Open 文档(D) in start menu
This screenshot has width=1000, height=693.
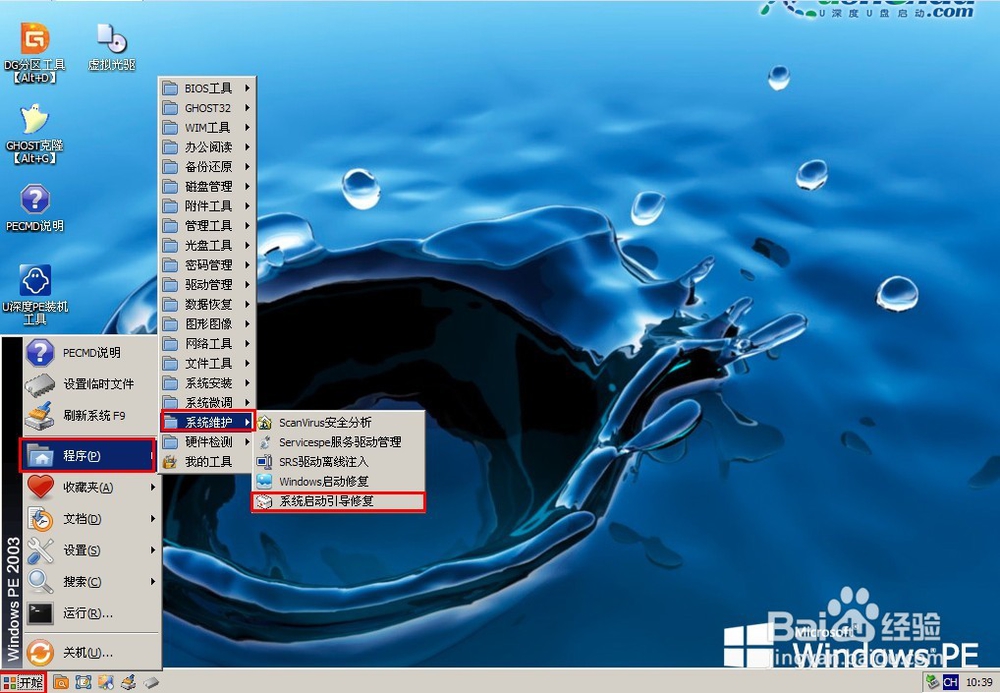pyautogui.click(x=91, y=519)
